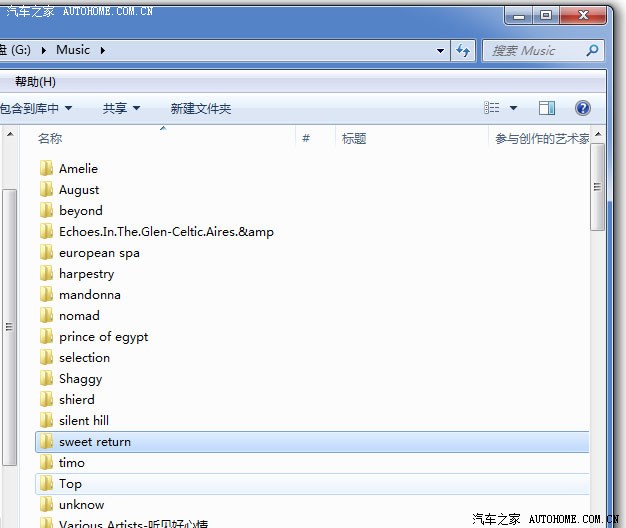
Task: Toggle the preview pane button
Action: 547,108
